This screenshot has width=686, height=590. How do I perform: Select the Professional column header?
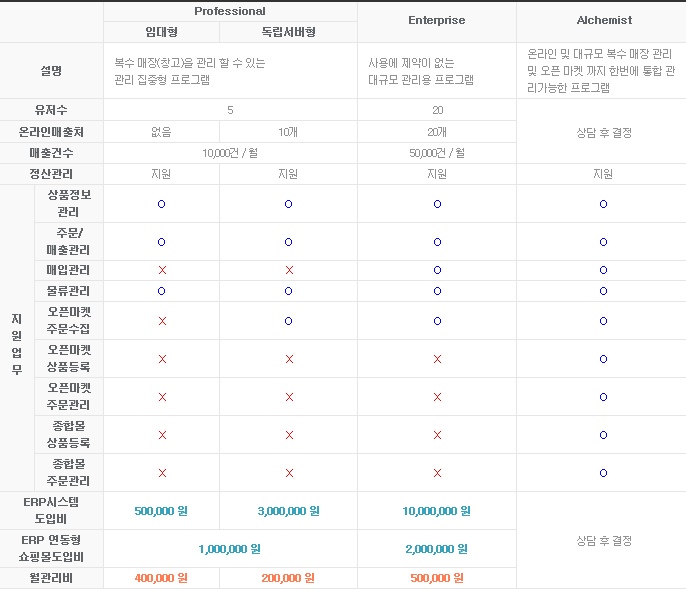click(230, 11)
